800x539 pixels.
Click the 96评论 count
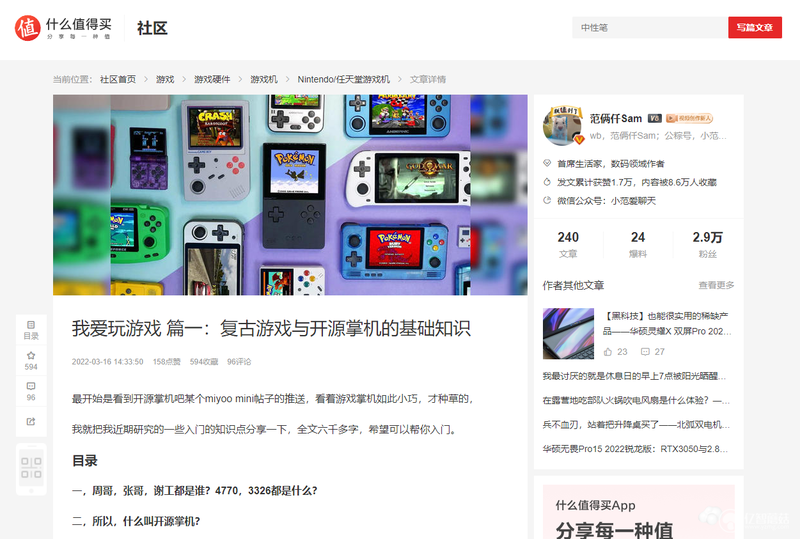(239, 361)
